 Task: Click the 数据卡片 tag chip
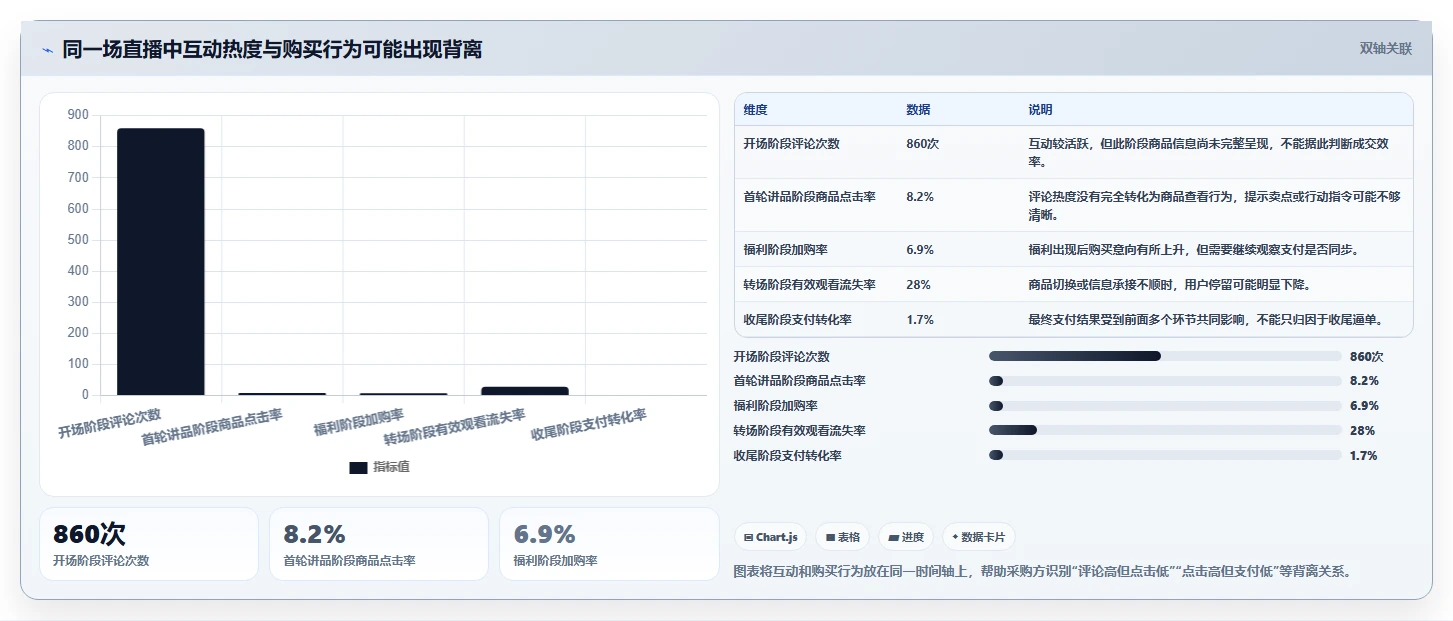tap(978, 537)
